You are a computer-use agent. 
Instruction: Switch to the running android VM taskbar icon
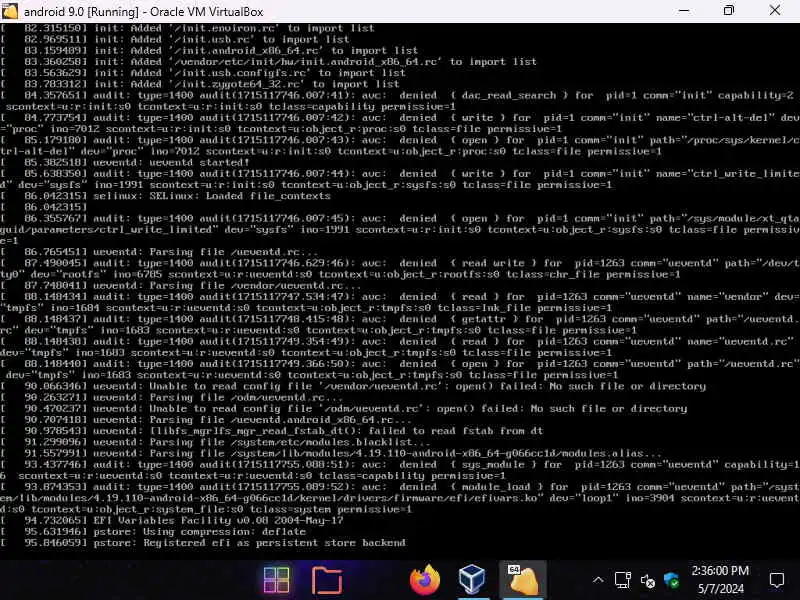522,580
